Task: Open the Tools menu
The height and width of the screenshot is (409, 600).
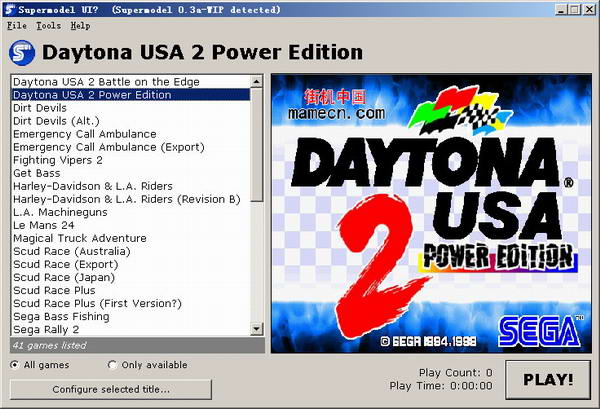Action: pyautogui.click(x=49, y=26)
